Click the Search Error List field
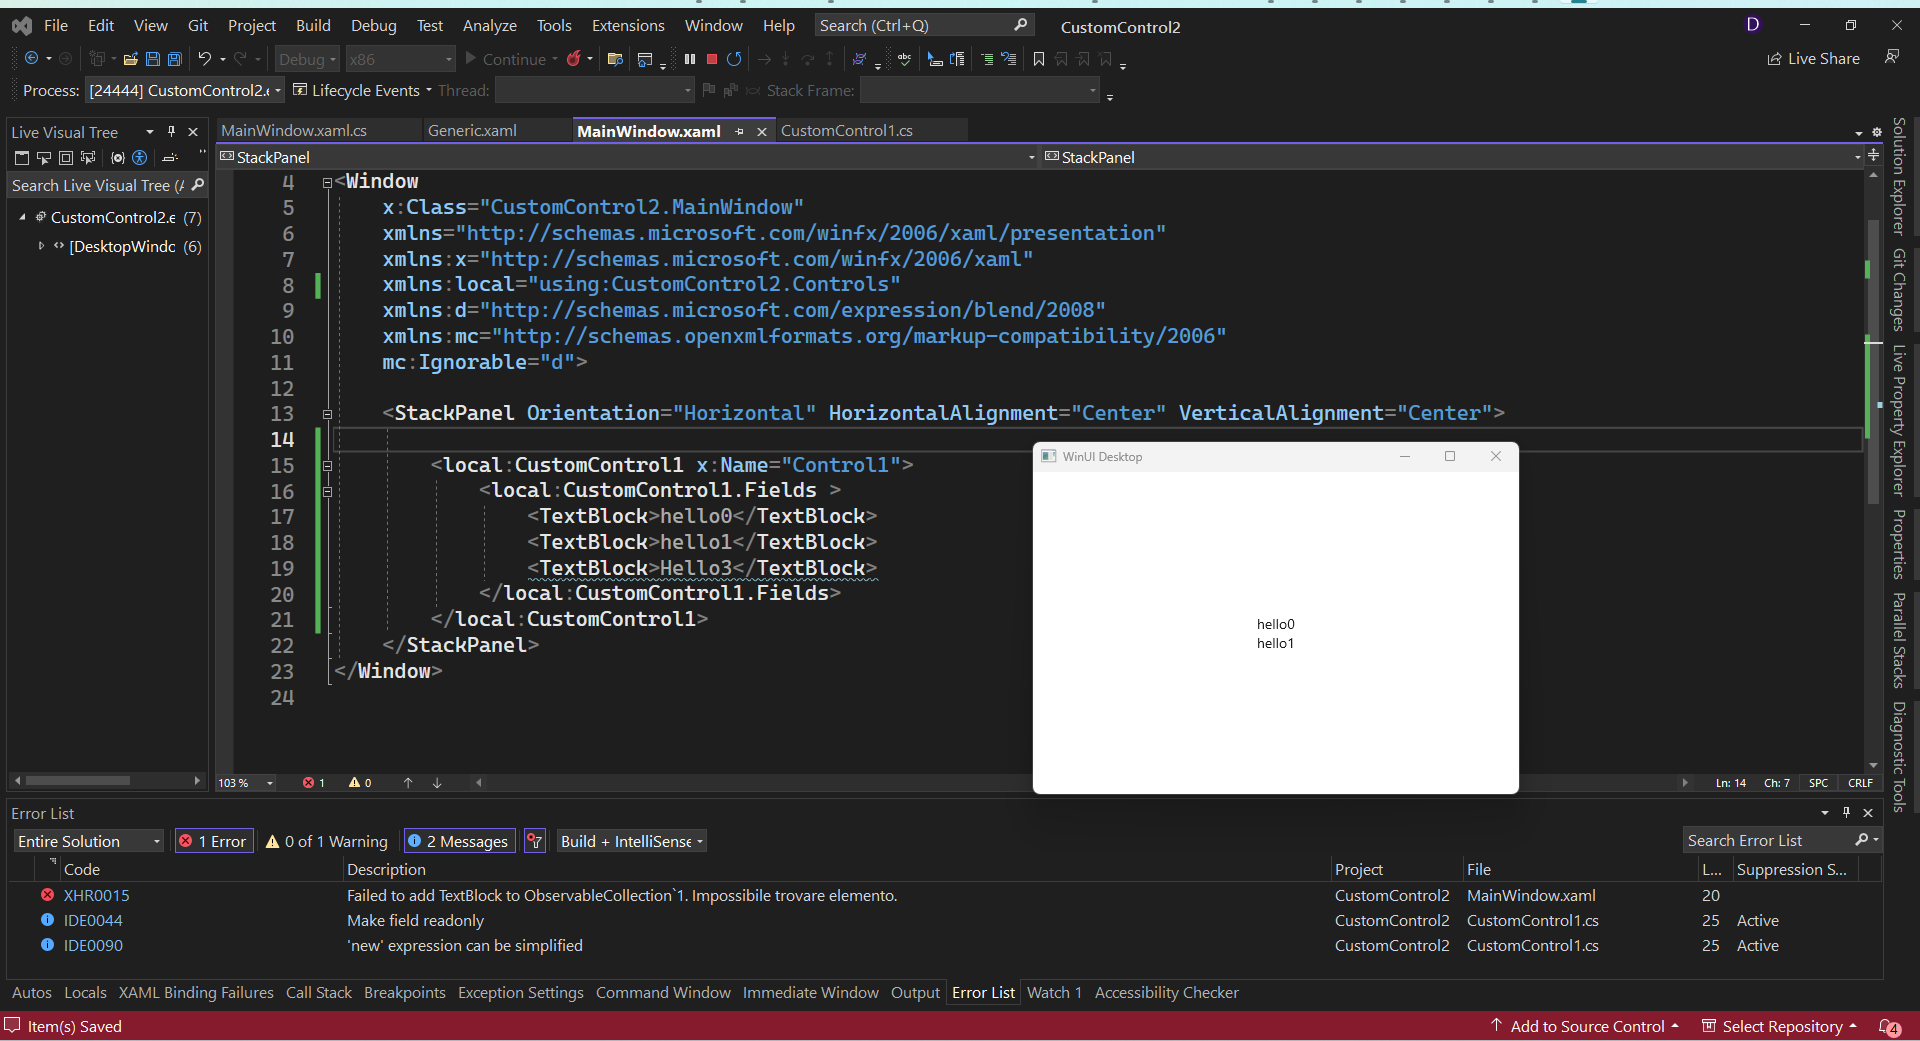 tap(1770, 840)
